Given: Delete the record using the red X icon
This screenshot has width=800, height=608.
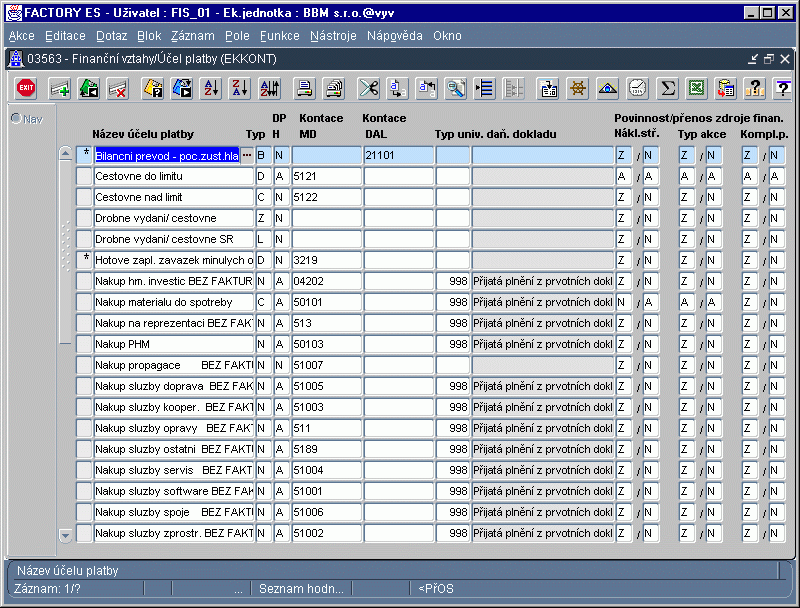Looking at the screenshot, I should point(117,88).
